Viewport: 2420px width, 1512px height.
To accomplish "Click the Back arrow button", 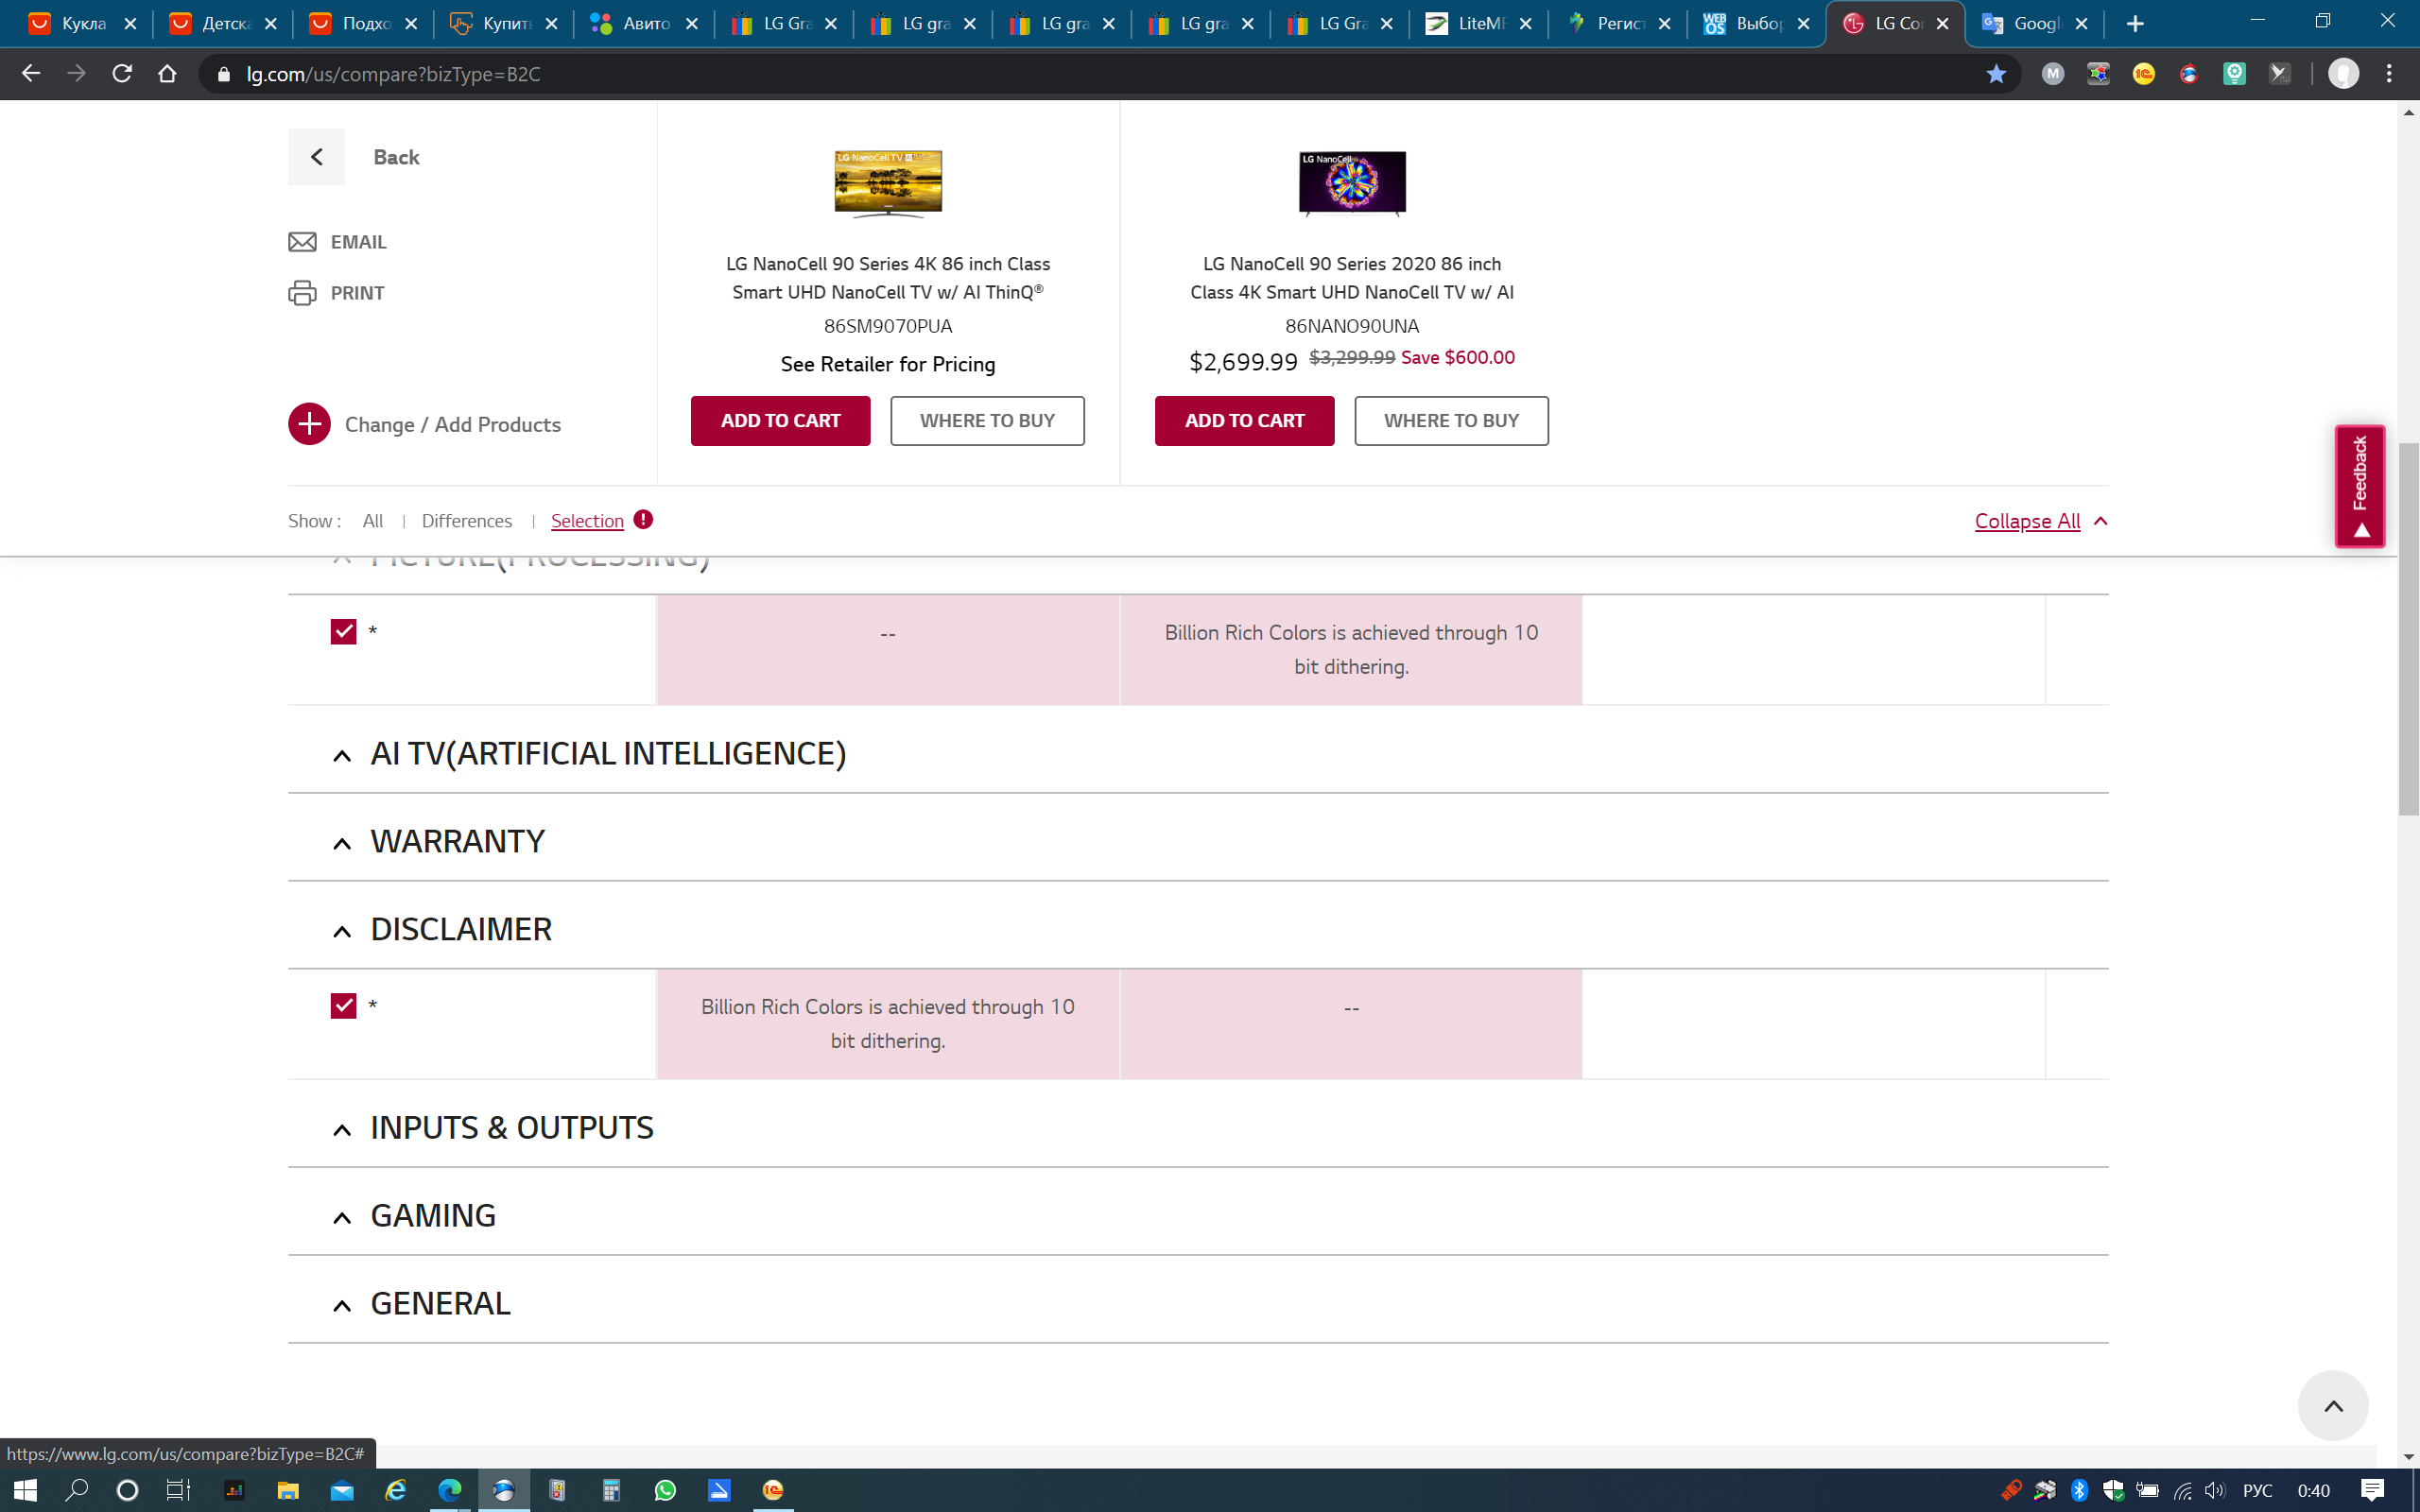I will pos(316,157).
